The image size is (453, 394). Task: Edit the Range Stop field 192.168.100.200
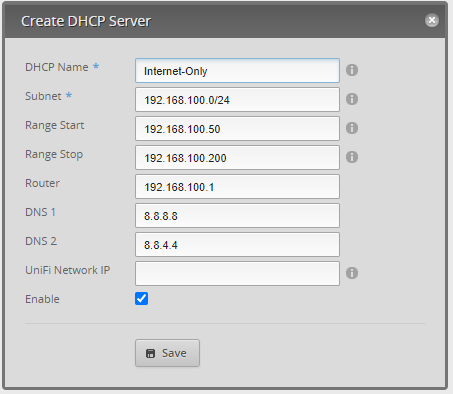point(237,158)
